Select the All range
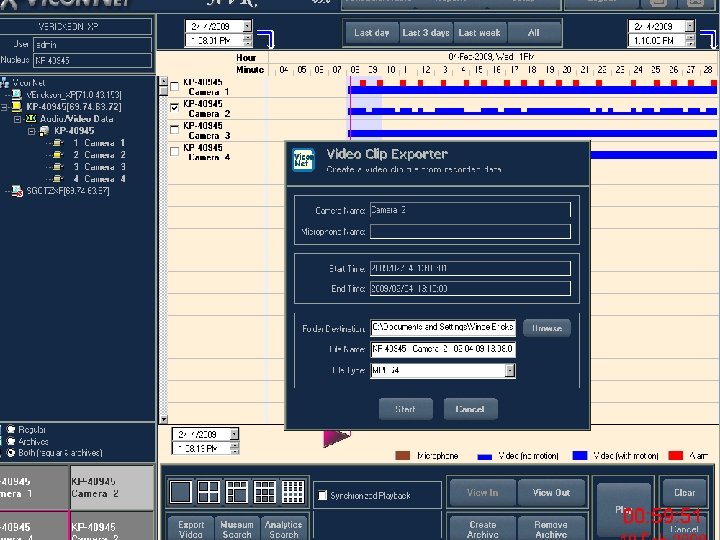Screen dimensions: 720x540 click(534, 33)
